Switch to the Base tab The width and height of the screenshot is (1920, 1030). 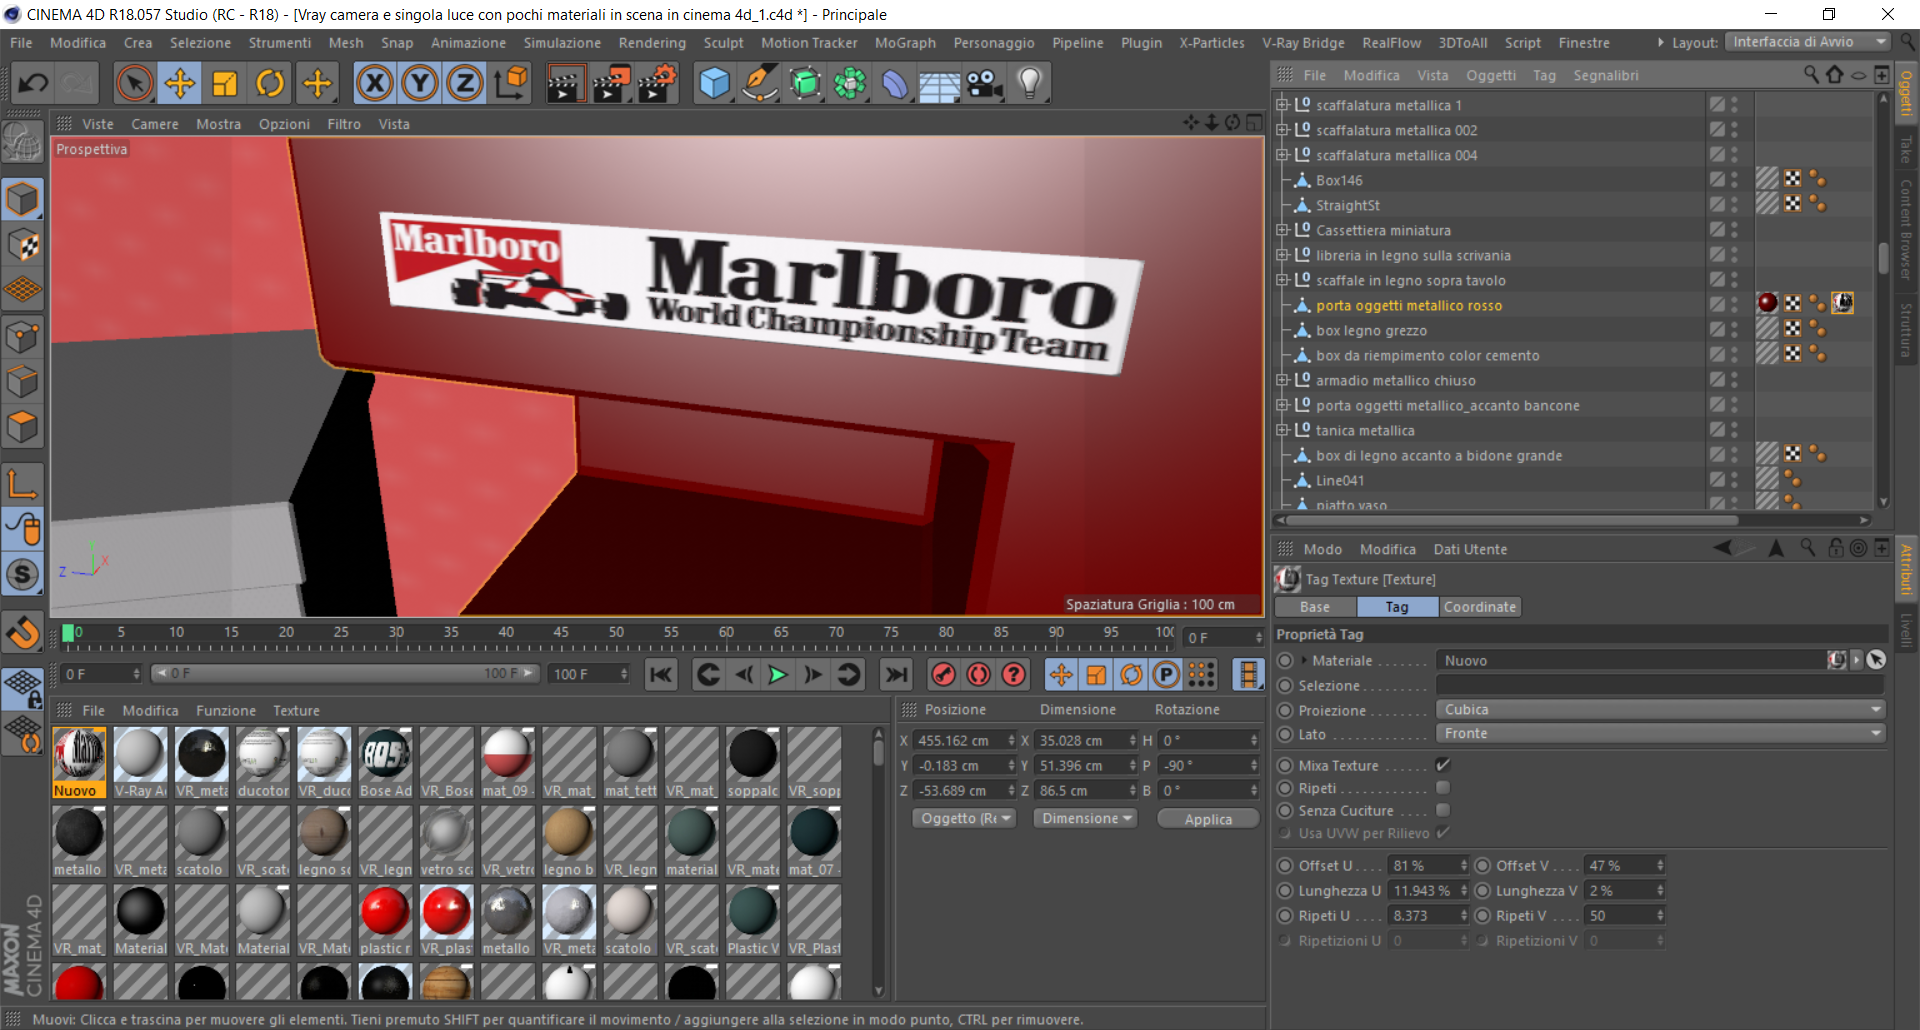[x=1315, y=607]
